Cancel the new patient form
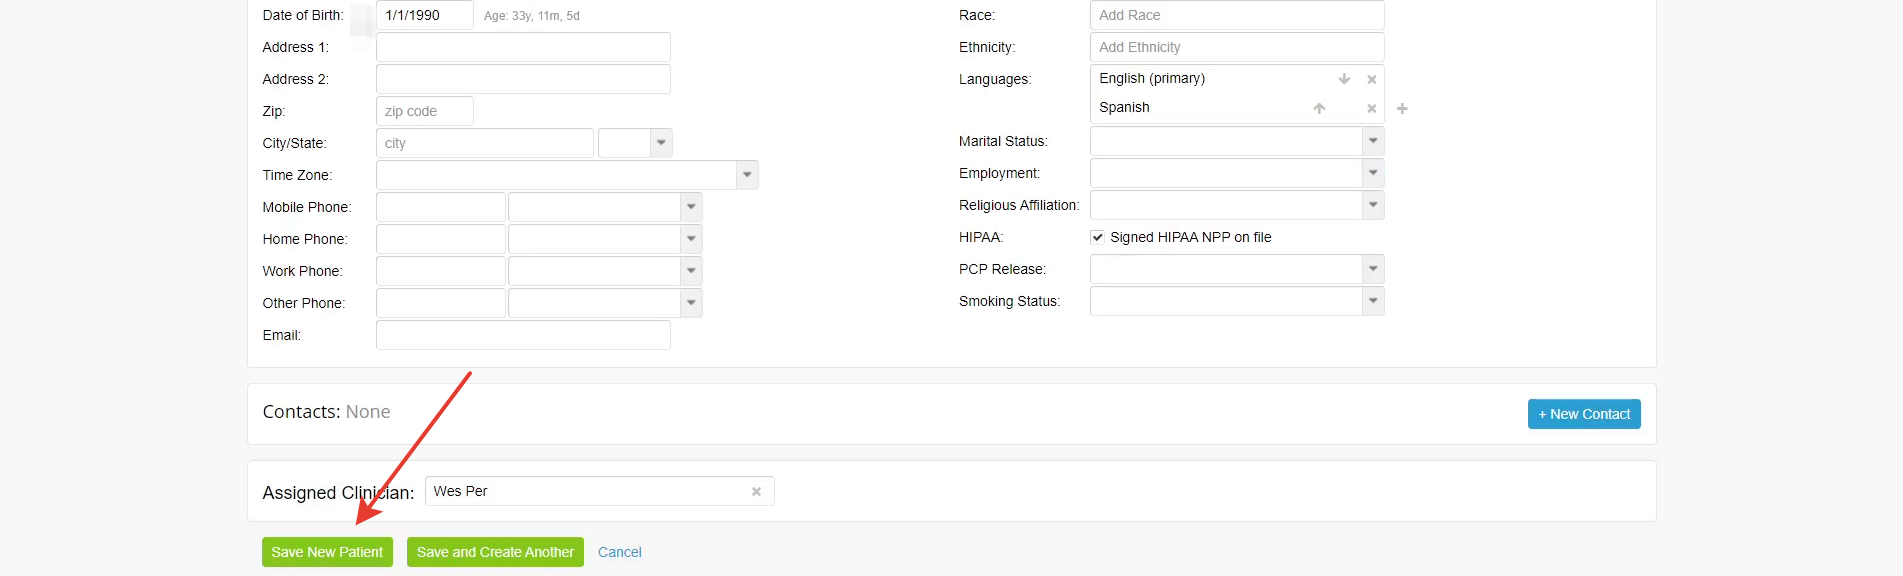This screenshot has width=1903, height=576. point(619,552)
